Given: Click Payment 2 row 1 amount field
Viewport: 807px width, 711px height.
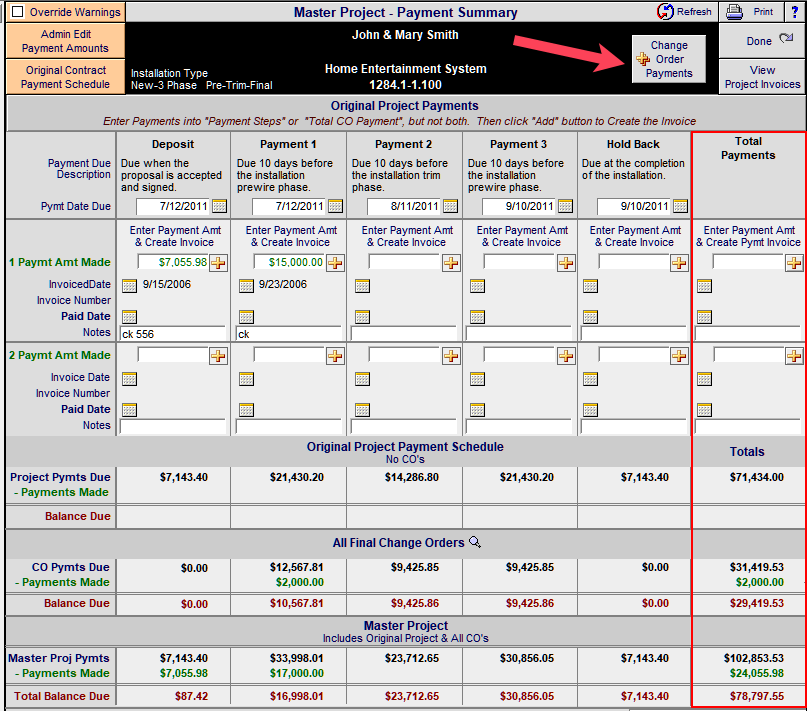Looking at the screenshot, I should point(405,262).
